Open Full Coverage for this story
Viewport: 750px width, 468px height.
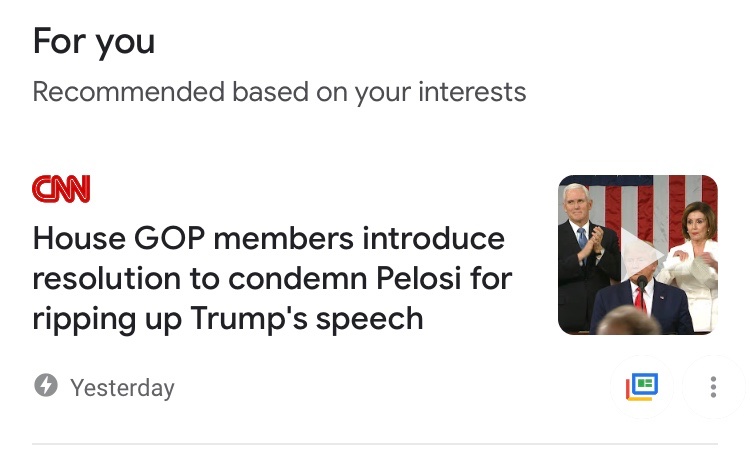point(642,387)
